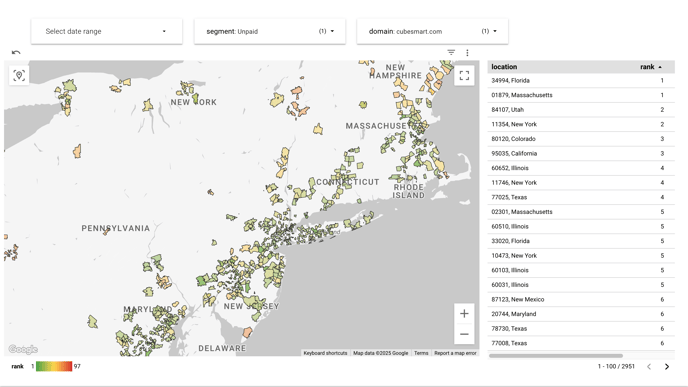688x387 pixels.
Task: Click the rank color gradient legend
Action: coord(54,366)
